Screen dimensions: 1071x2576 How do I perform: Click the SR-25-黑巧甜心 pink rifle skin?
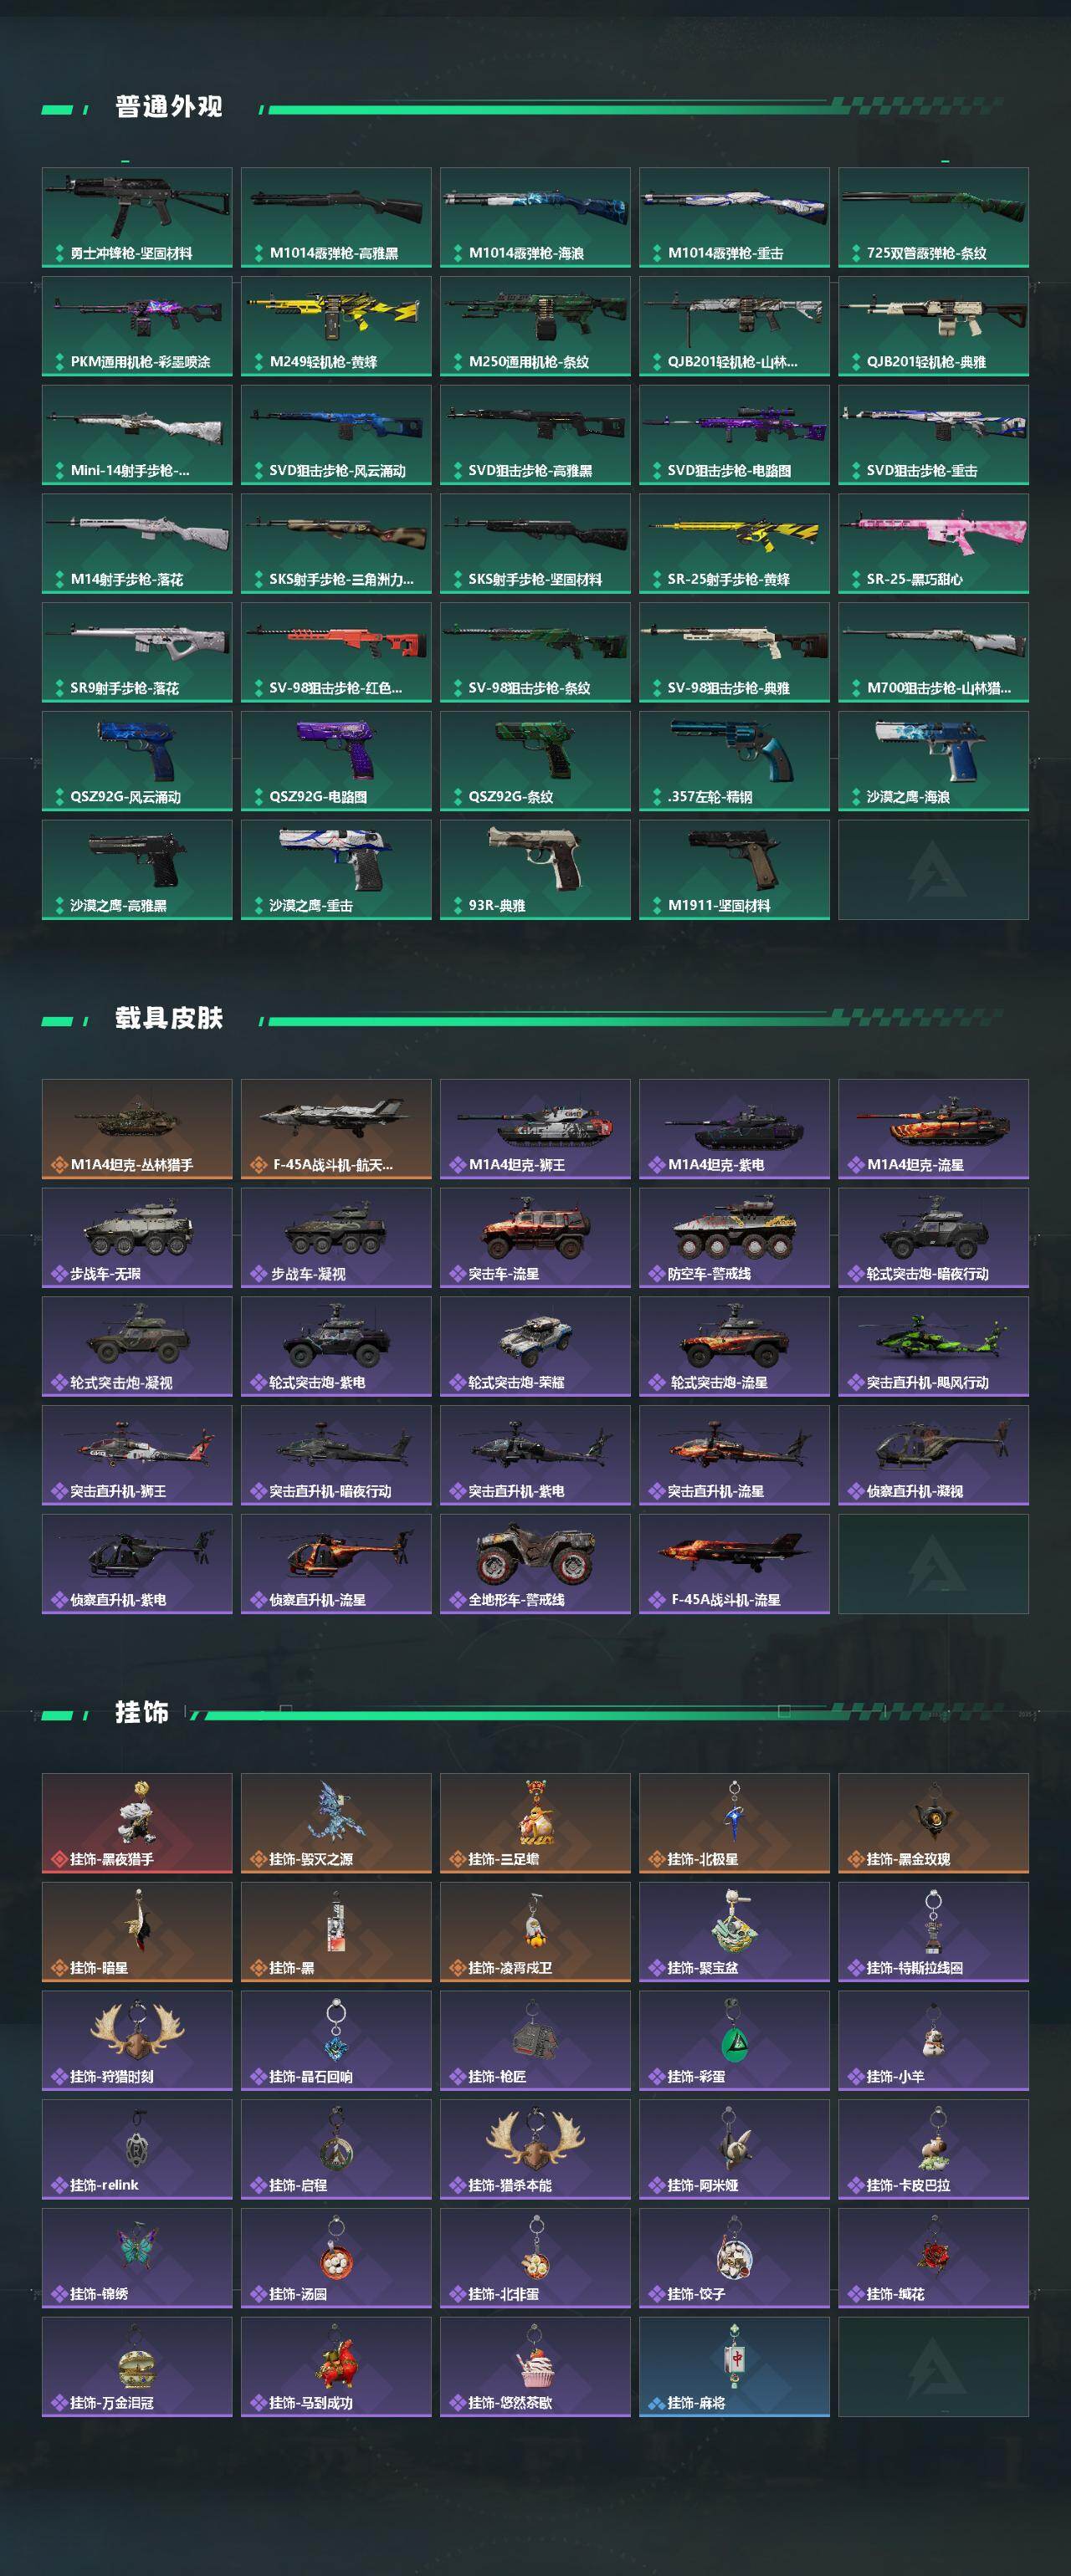pyautogui.click(x=933, y=543)
